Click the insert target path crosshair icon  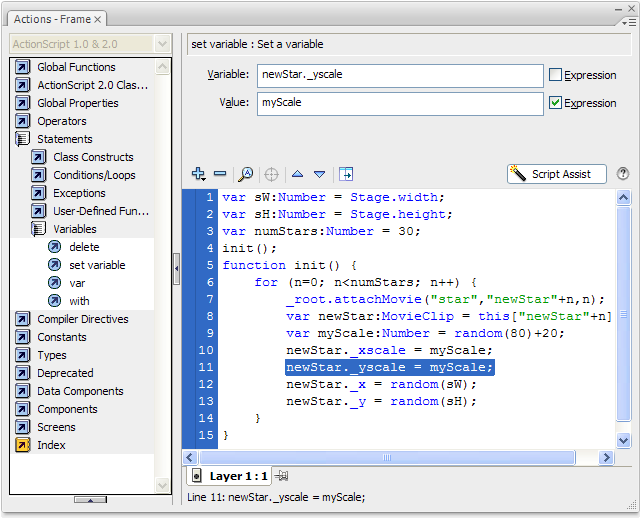tap(271, 174)
